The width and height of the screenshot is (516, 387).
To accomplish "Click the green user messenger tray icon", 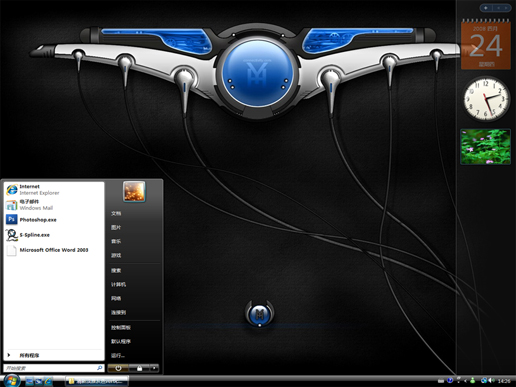I will (x=473, y=380).
